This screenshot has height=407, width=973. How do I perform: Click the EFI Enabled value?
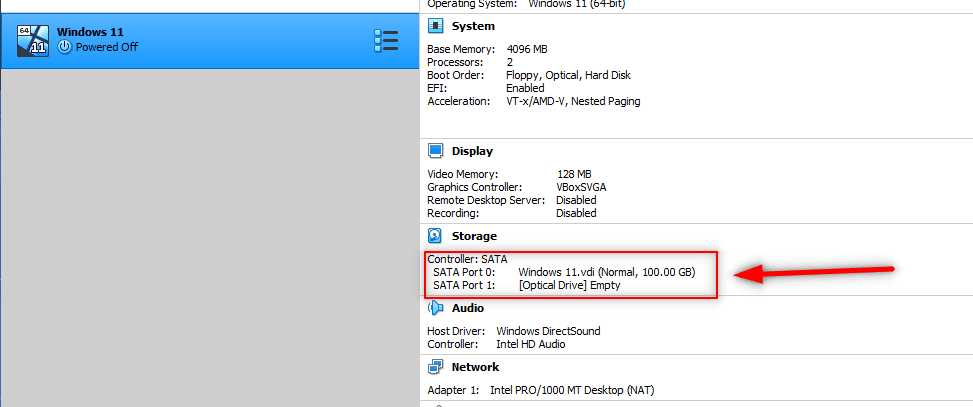click(525, 88)
